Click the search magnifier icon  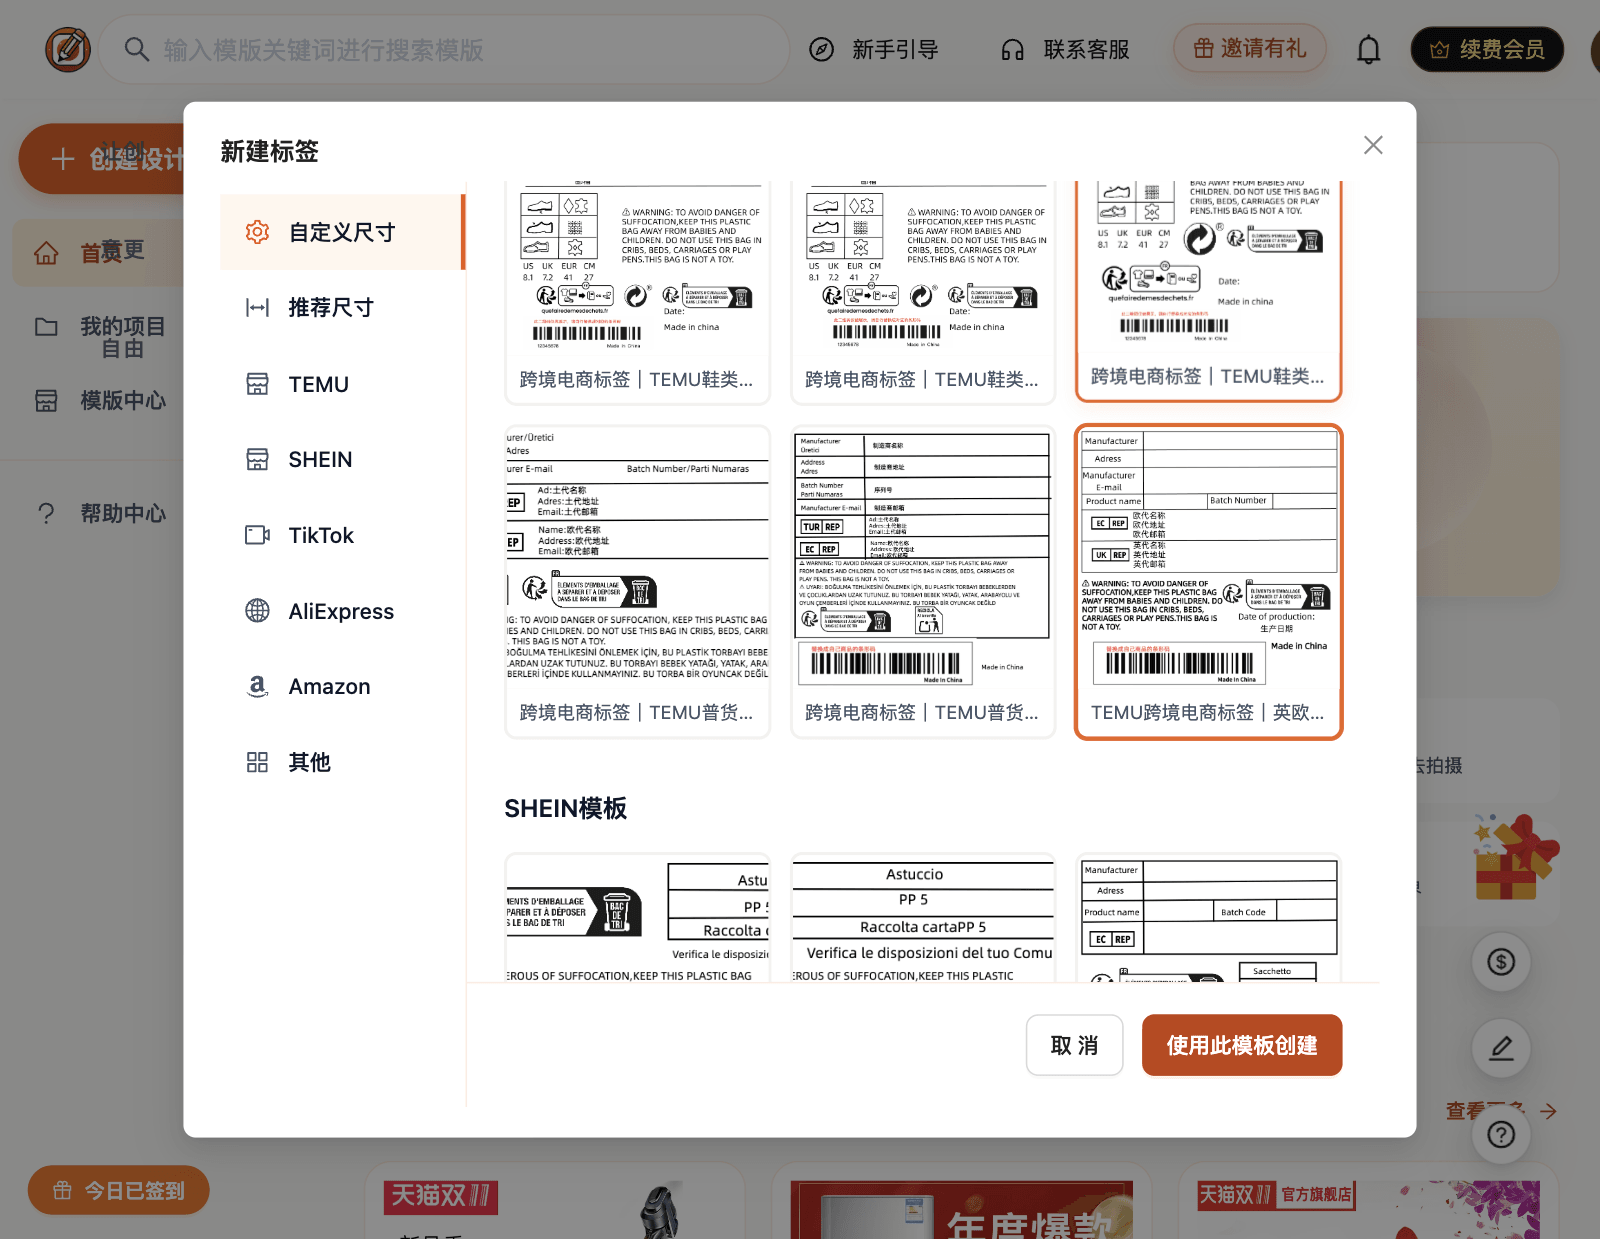pyautogui.click(x=137, y=50)
